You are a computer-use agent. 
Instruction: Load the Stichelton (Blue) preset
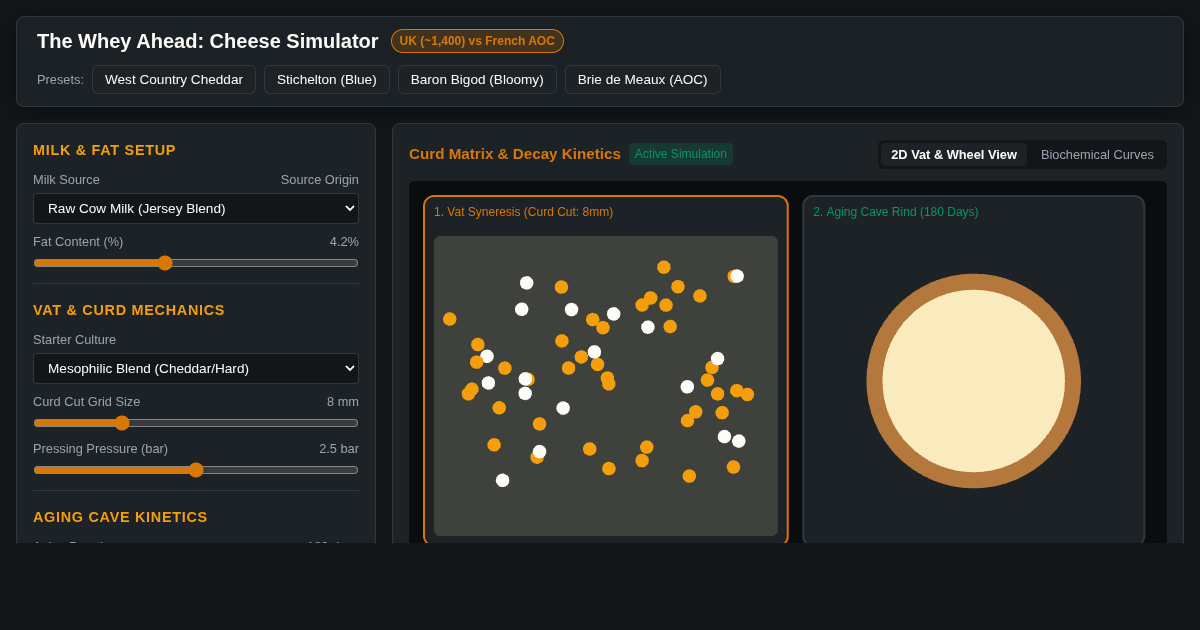327,80
